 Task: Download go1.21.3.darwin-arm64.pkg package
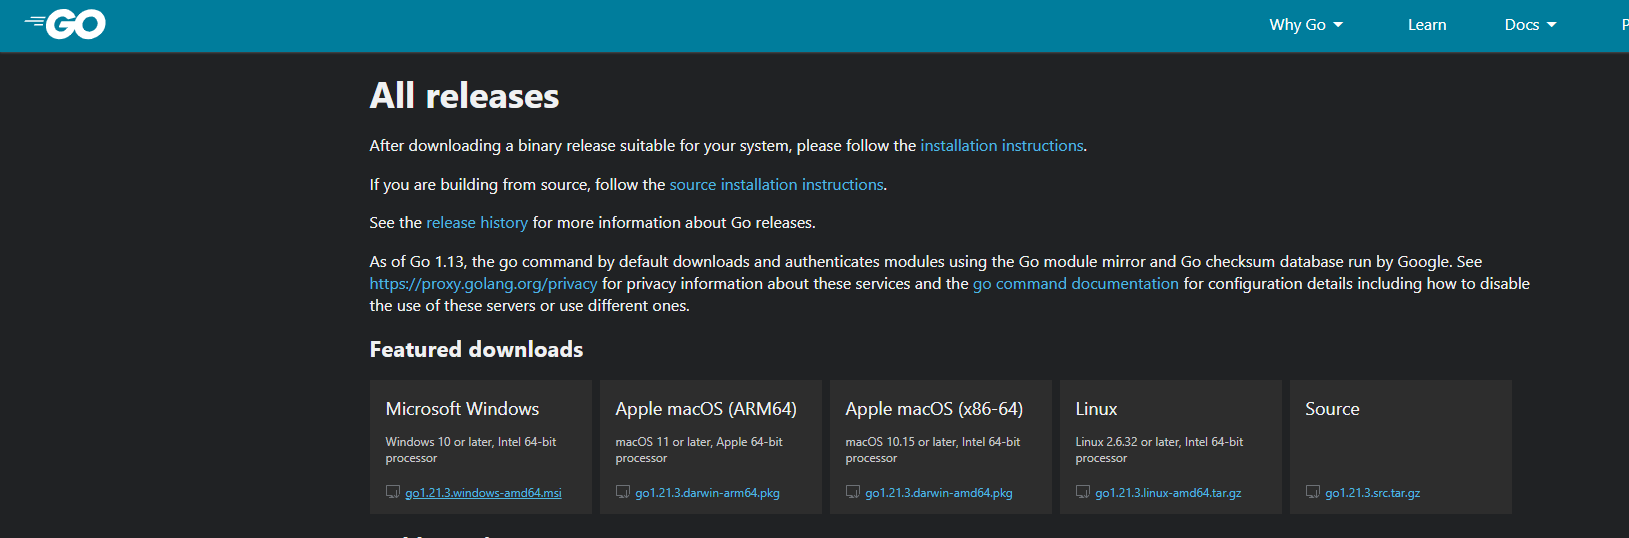707,493
